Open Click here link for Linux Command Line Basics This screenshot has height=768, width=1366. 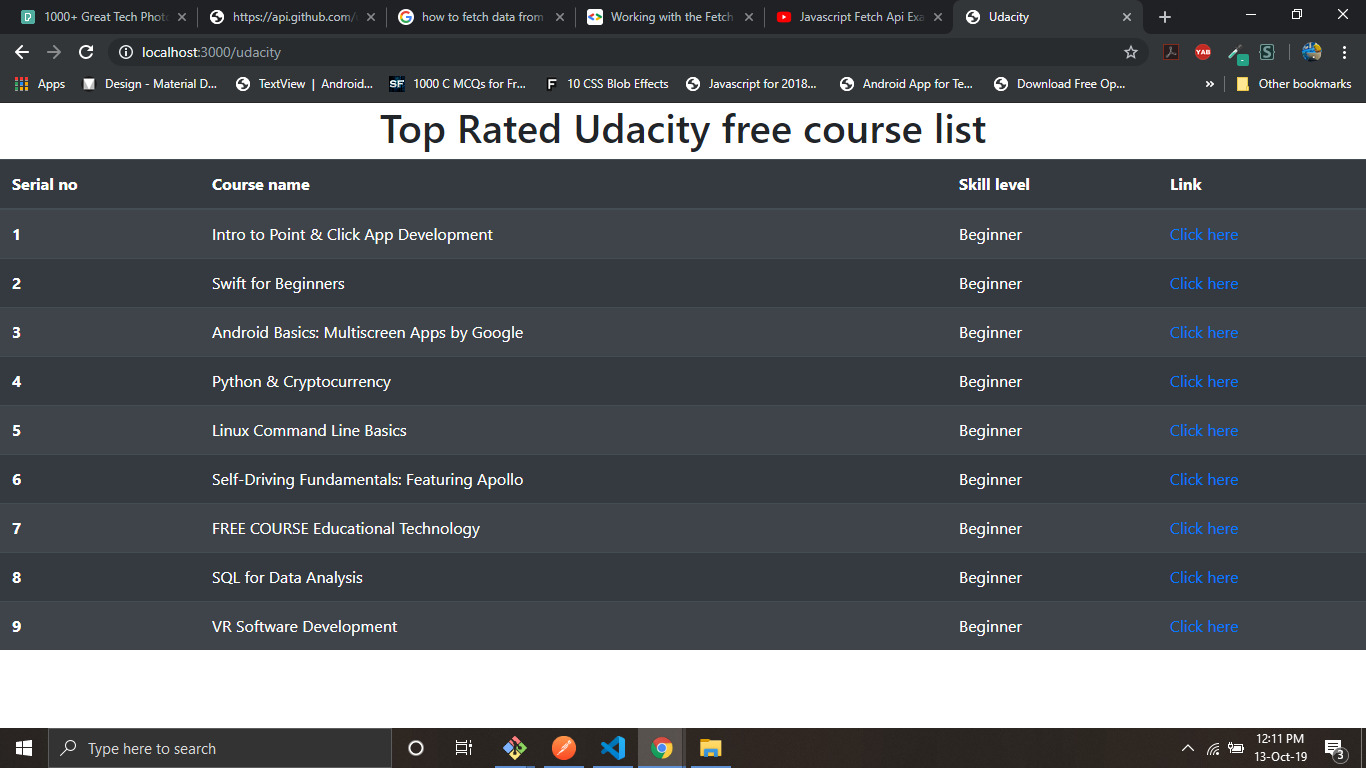tap(1203, 431)
